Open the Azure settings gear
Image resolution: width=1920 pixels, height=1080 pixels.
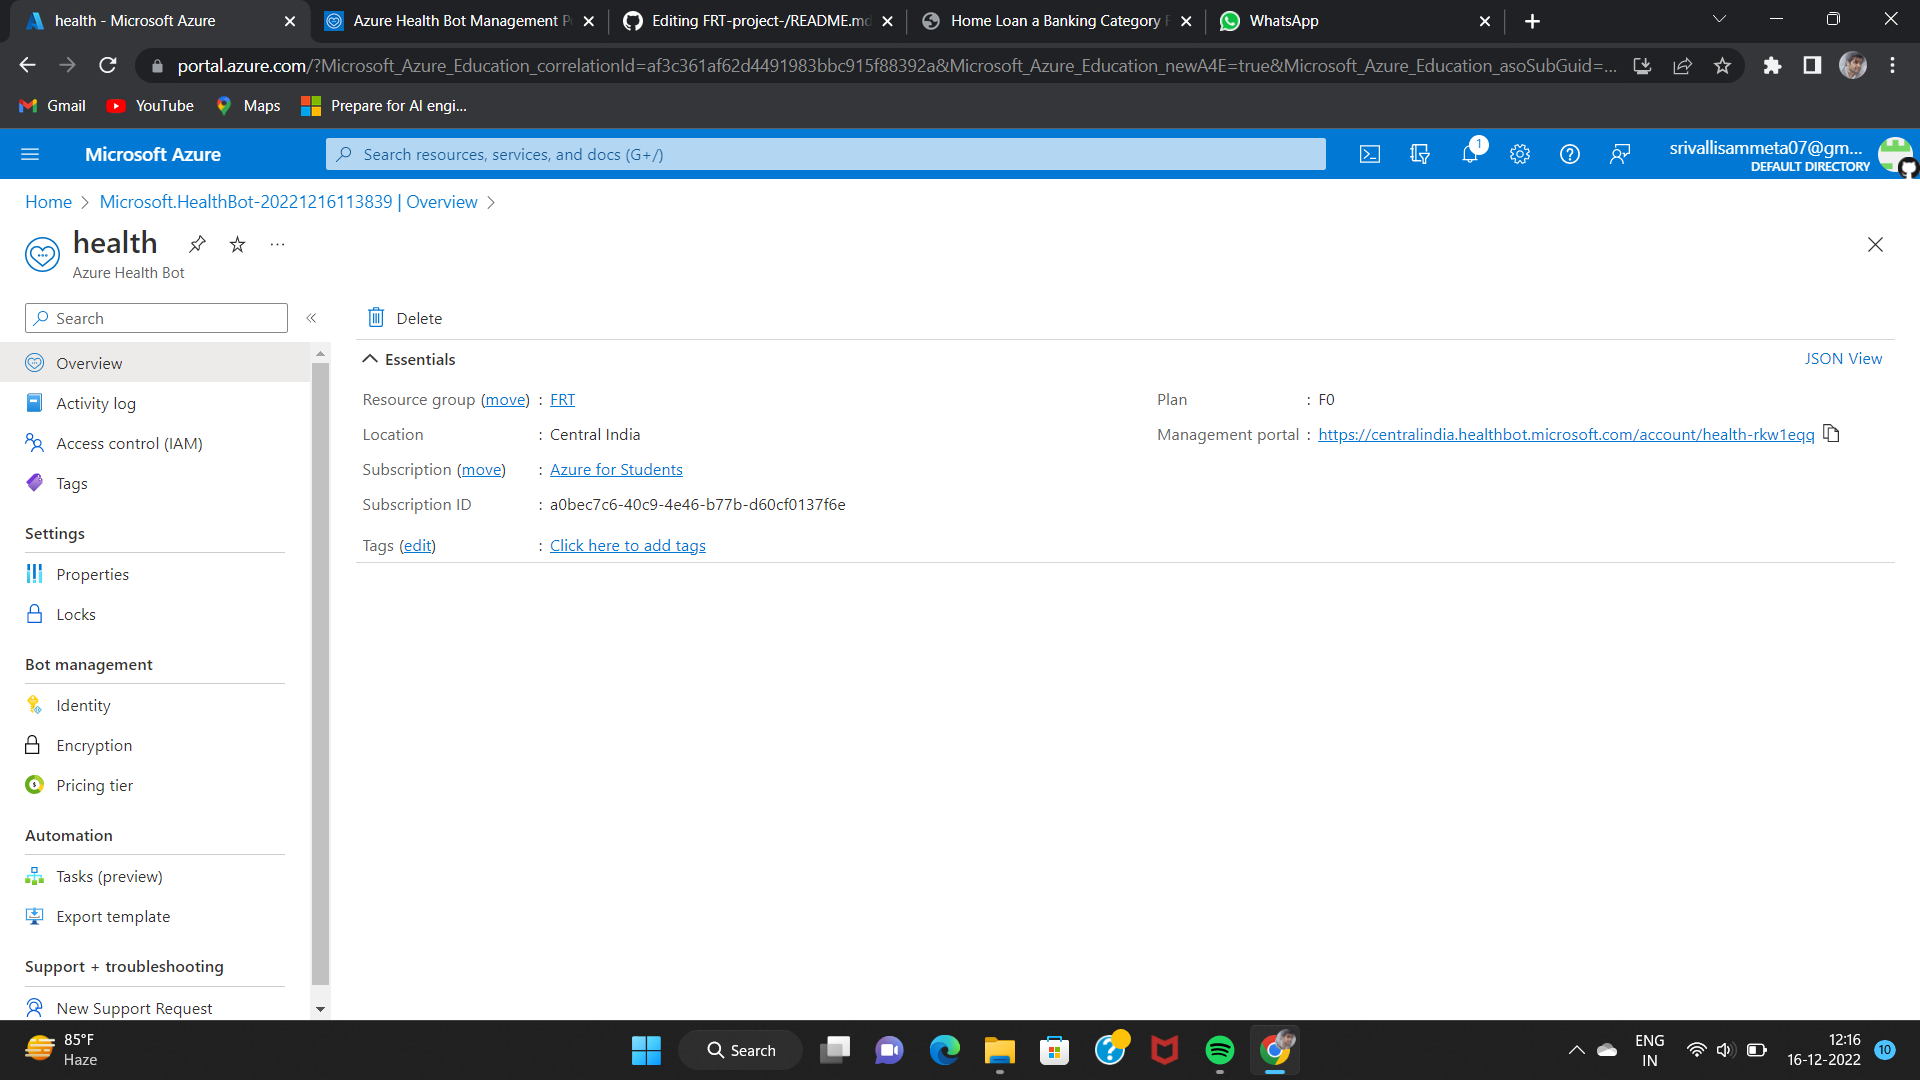click(x=1520, y=154)
